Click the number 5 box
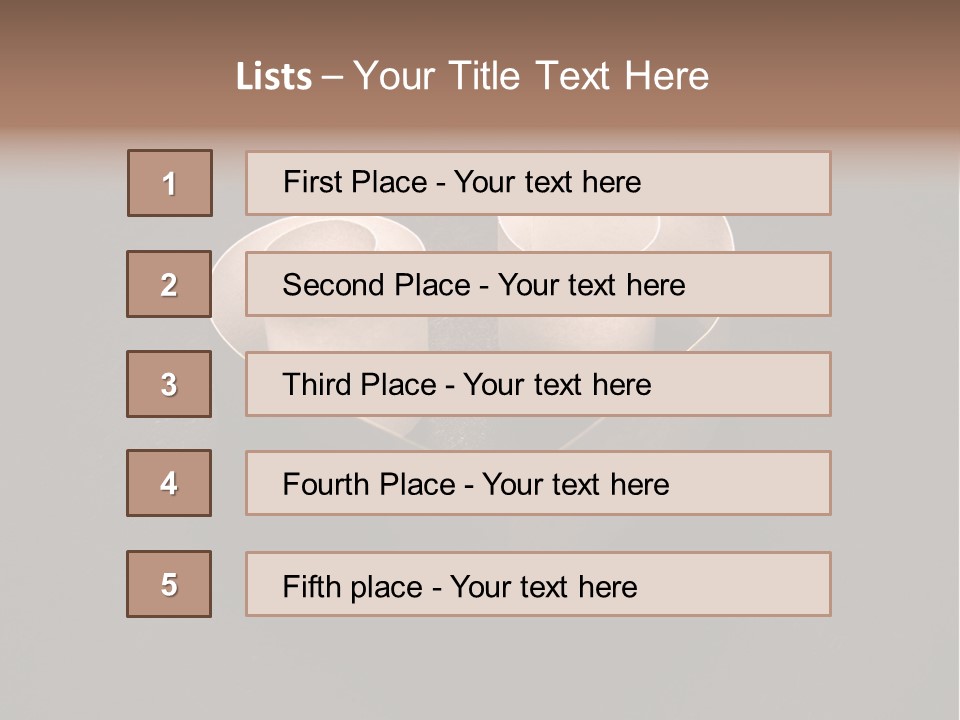 (169, 584)
